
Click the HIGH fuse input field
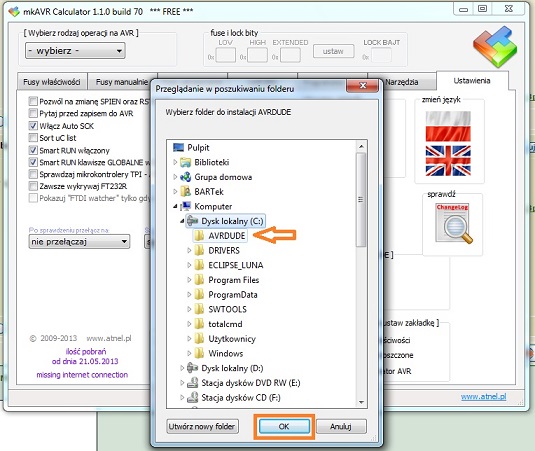tap(258, 55)
